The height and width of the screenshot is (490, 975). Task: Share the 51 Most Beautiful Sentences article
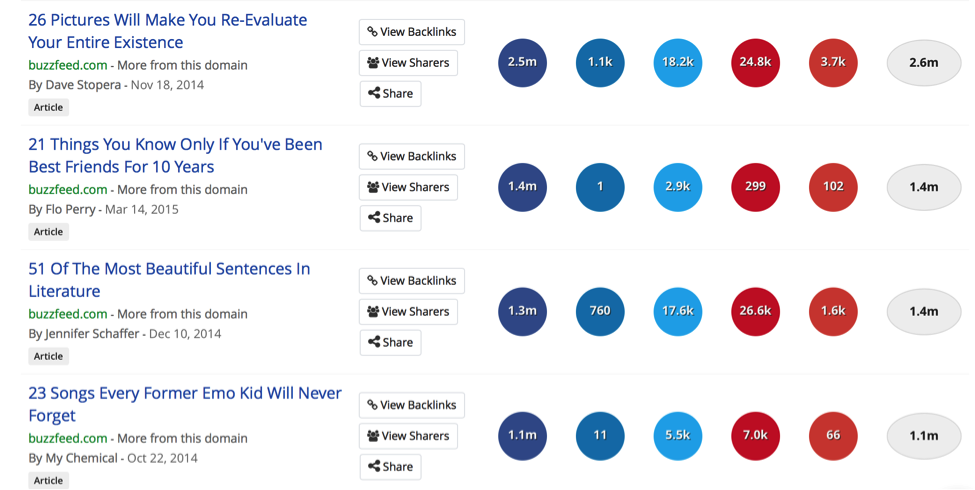pyautogui.click(x=390, y=342)
